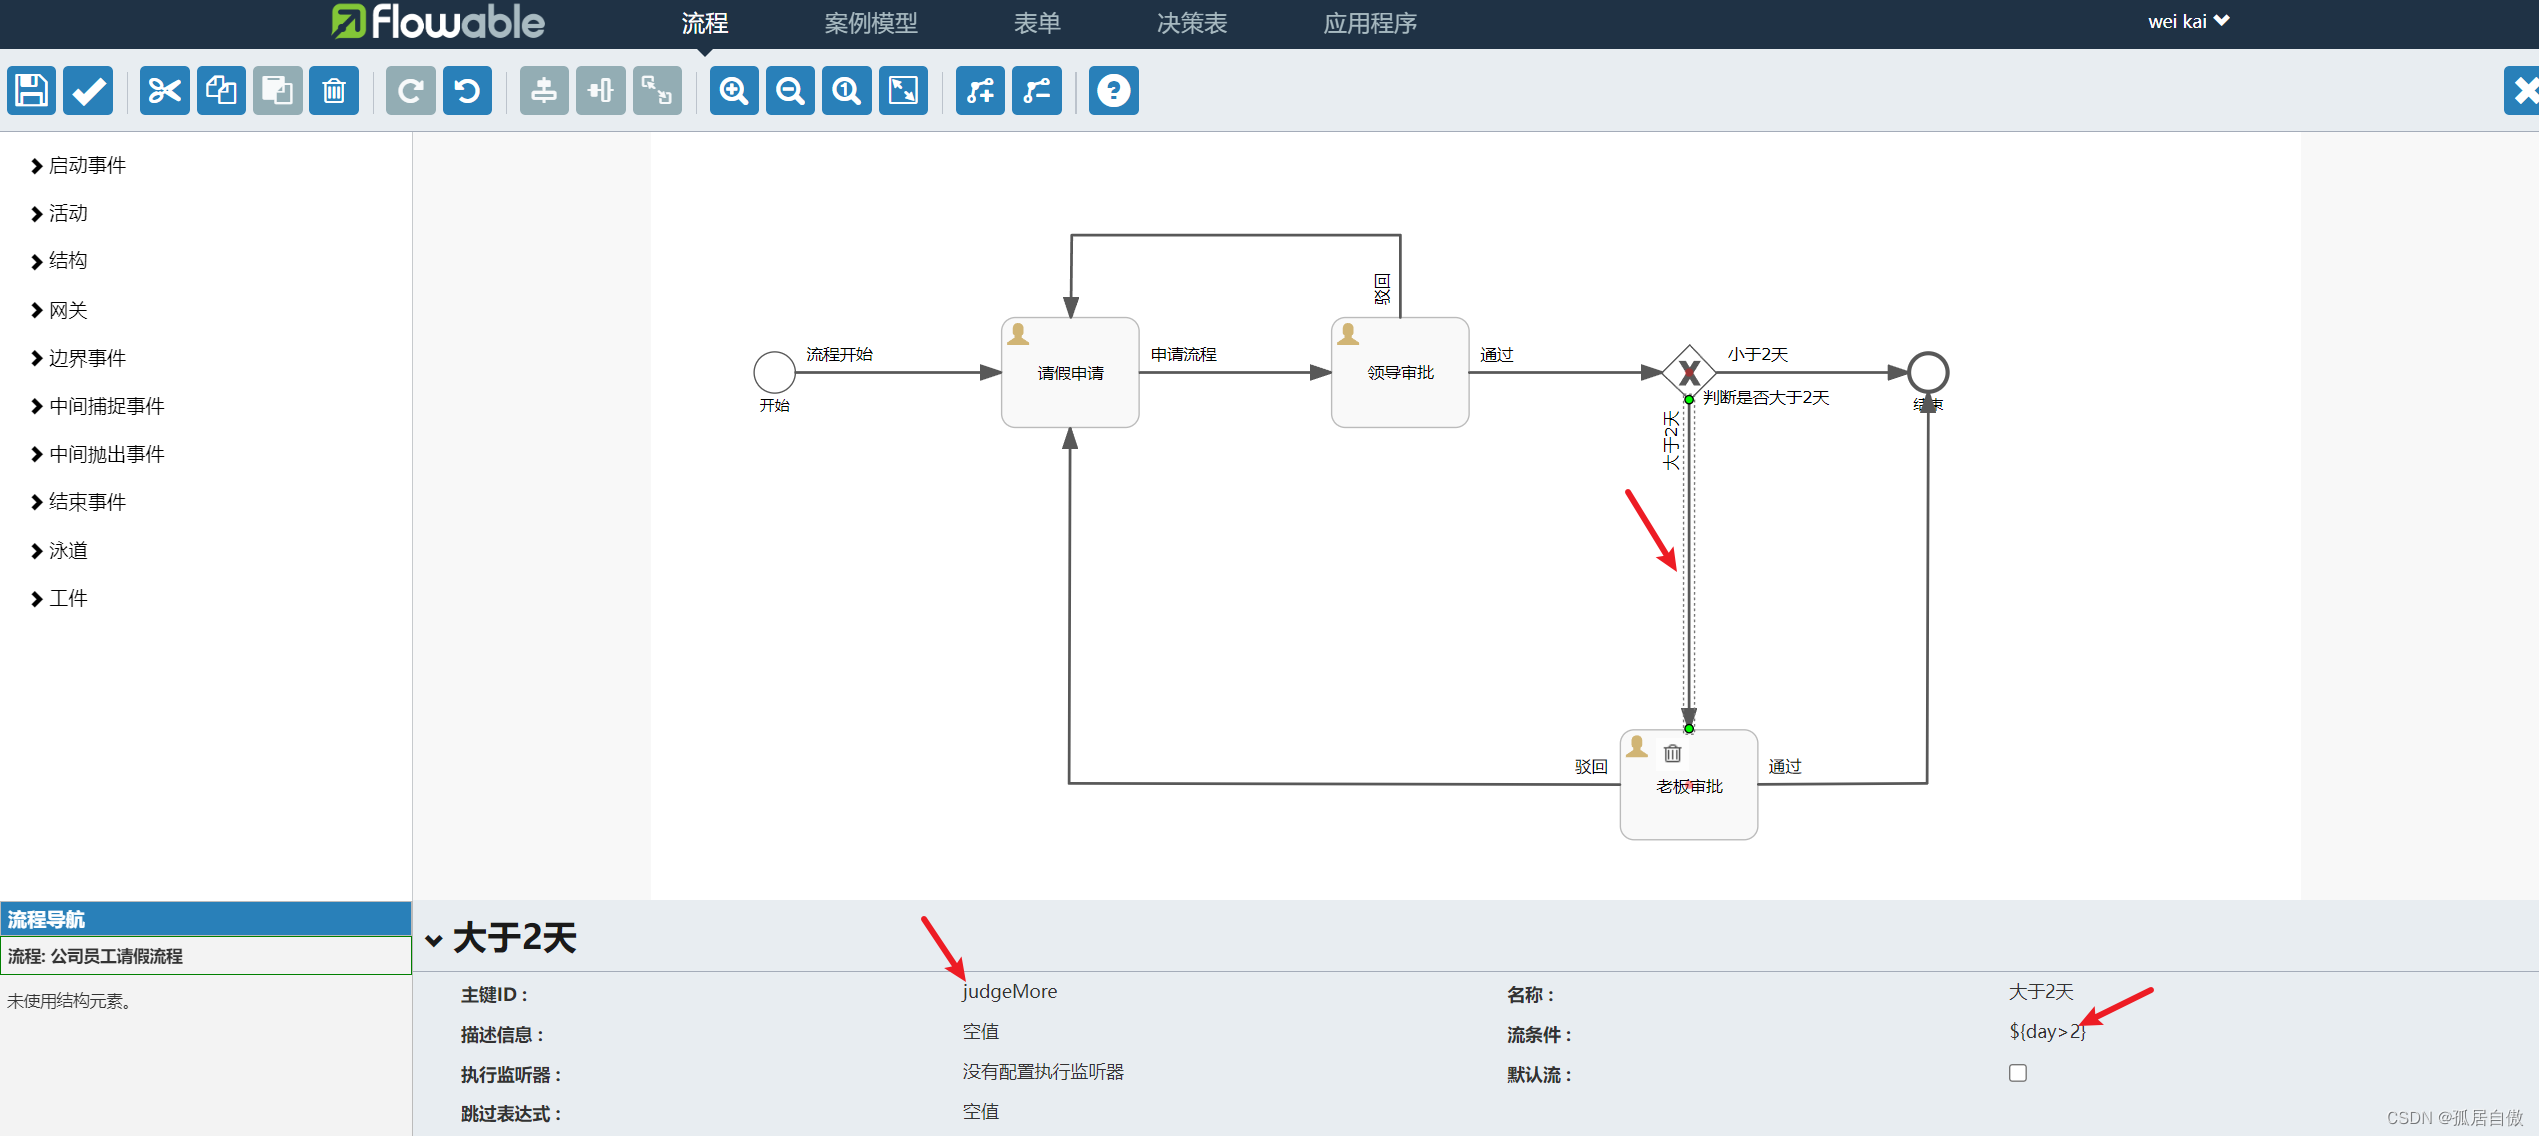The width and height of the screenshot is (2539, 1136).
Task: Expand the 结束事件 palette group
Action: [x=78, y=503]
